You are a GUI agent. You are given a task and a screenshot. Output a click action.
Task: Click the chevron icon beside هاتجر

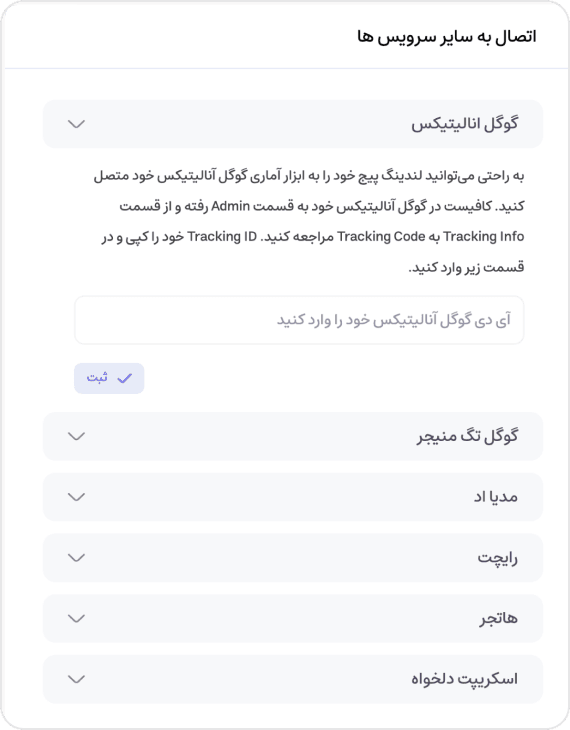pyautogui.click(x=76, y=618)
